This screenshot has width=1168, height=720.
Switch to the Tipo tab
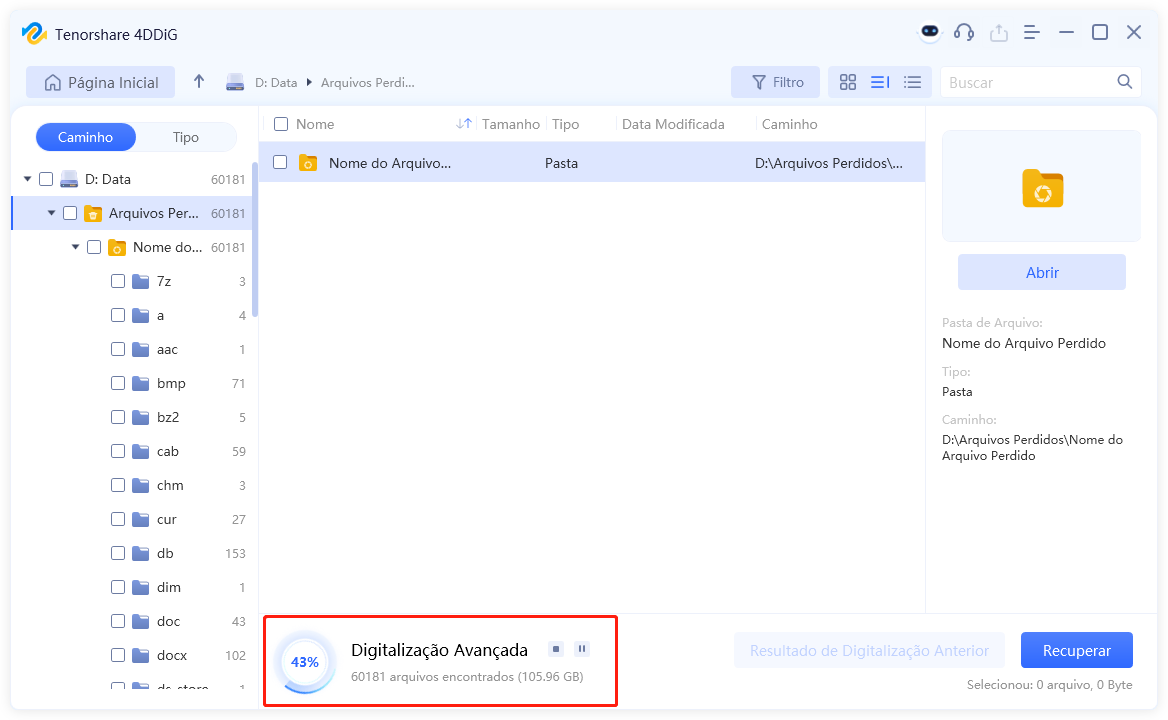click(x=186, y=136)
